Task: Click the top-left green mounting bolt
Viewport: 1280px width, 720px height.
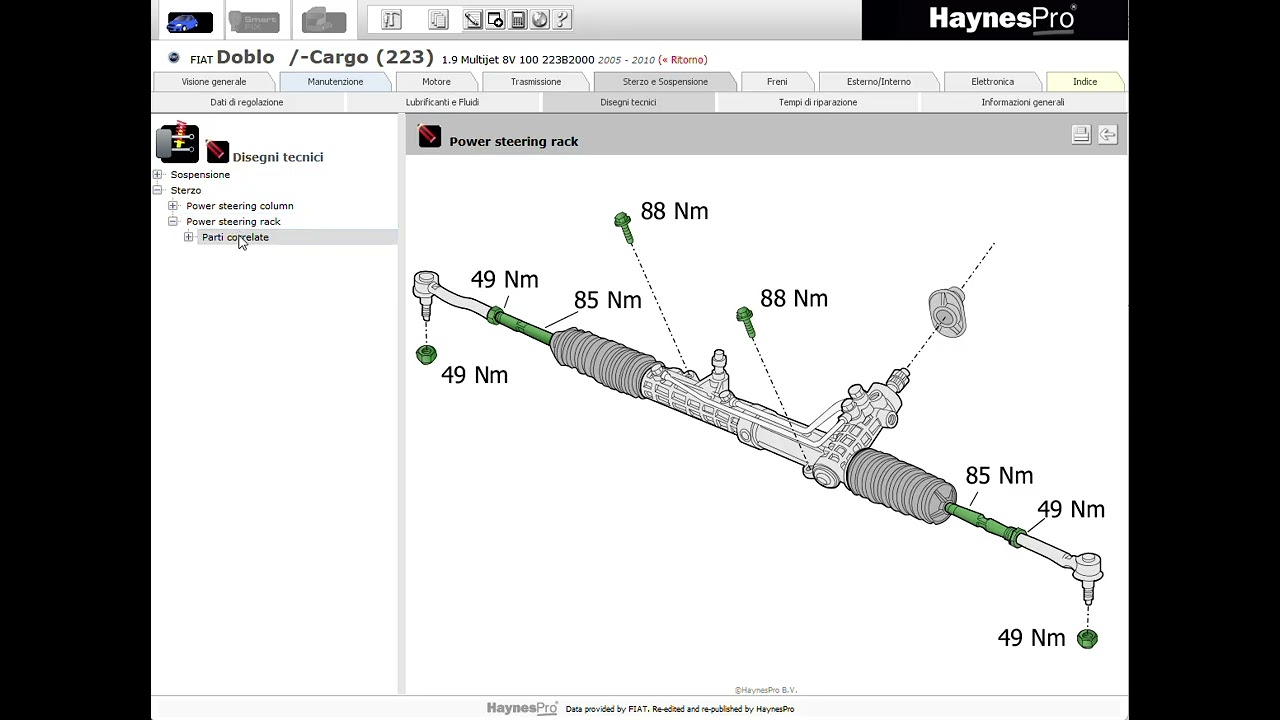Action: (x=623, y=227)
